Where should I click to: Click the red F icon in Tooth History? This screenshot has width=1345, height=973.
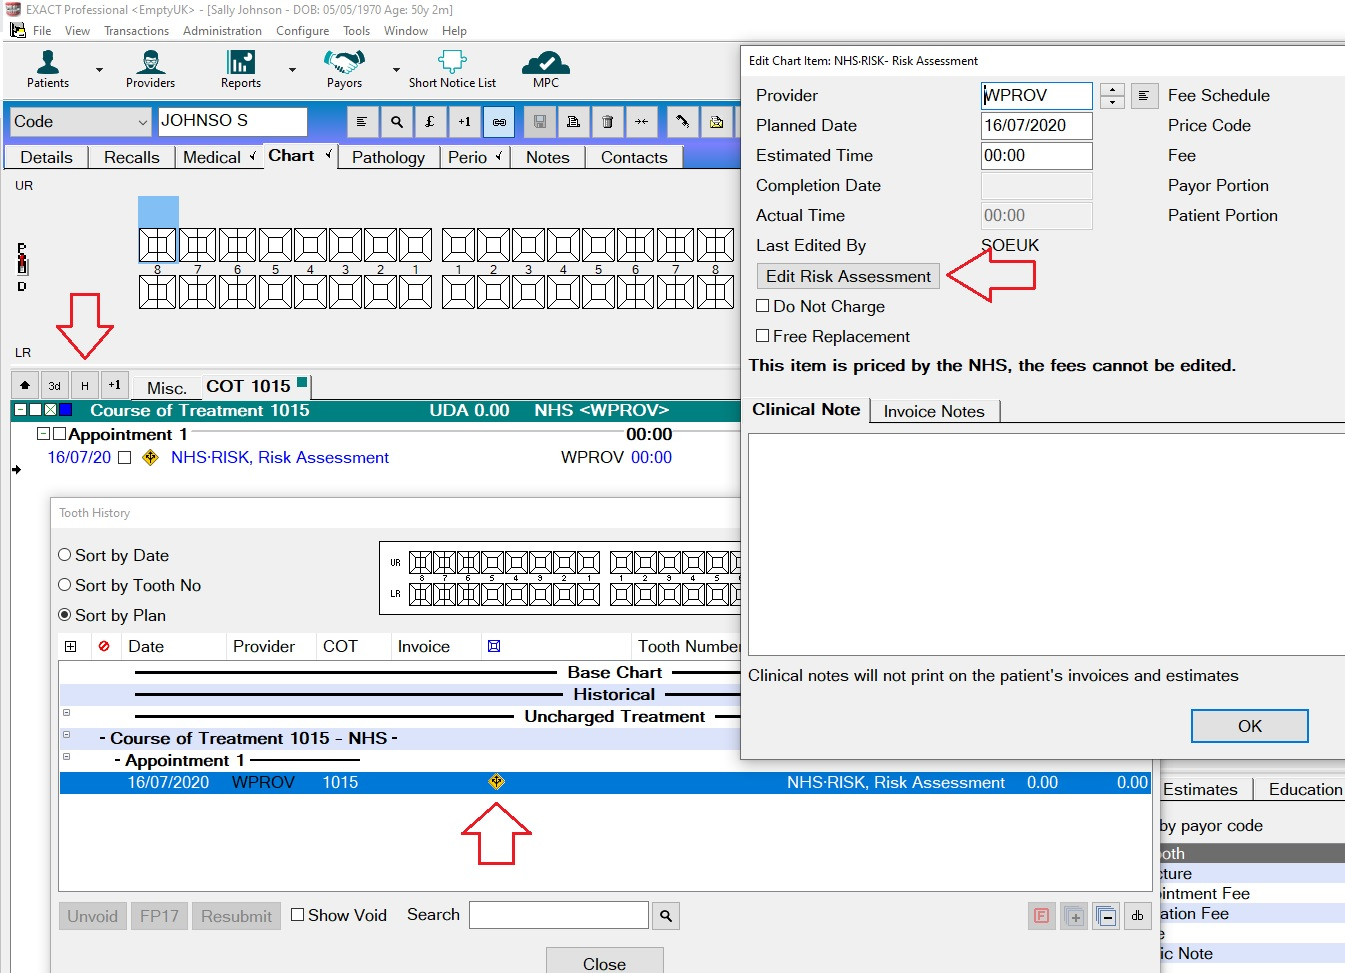[1042, 915]
